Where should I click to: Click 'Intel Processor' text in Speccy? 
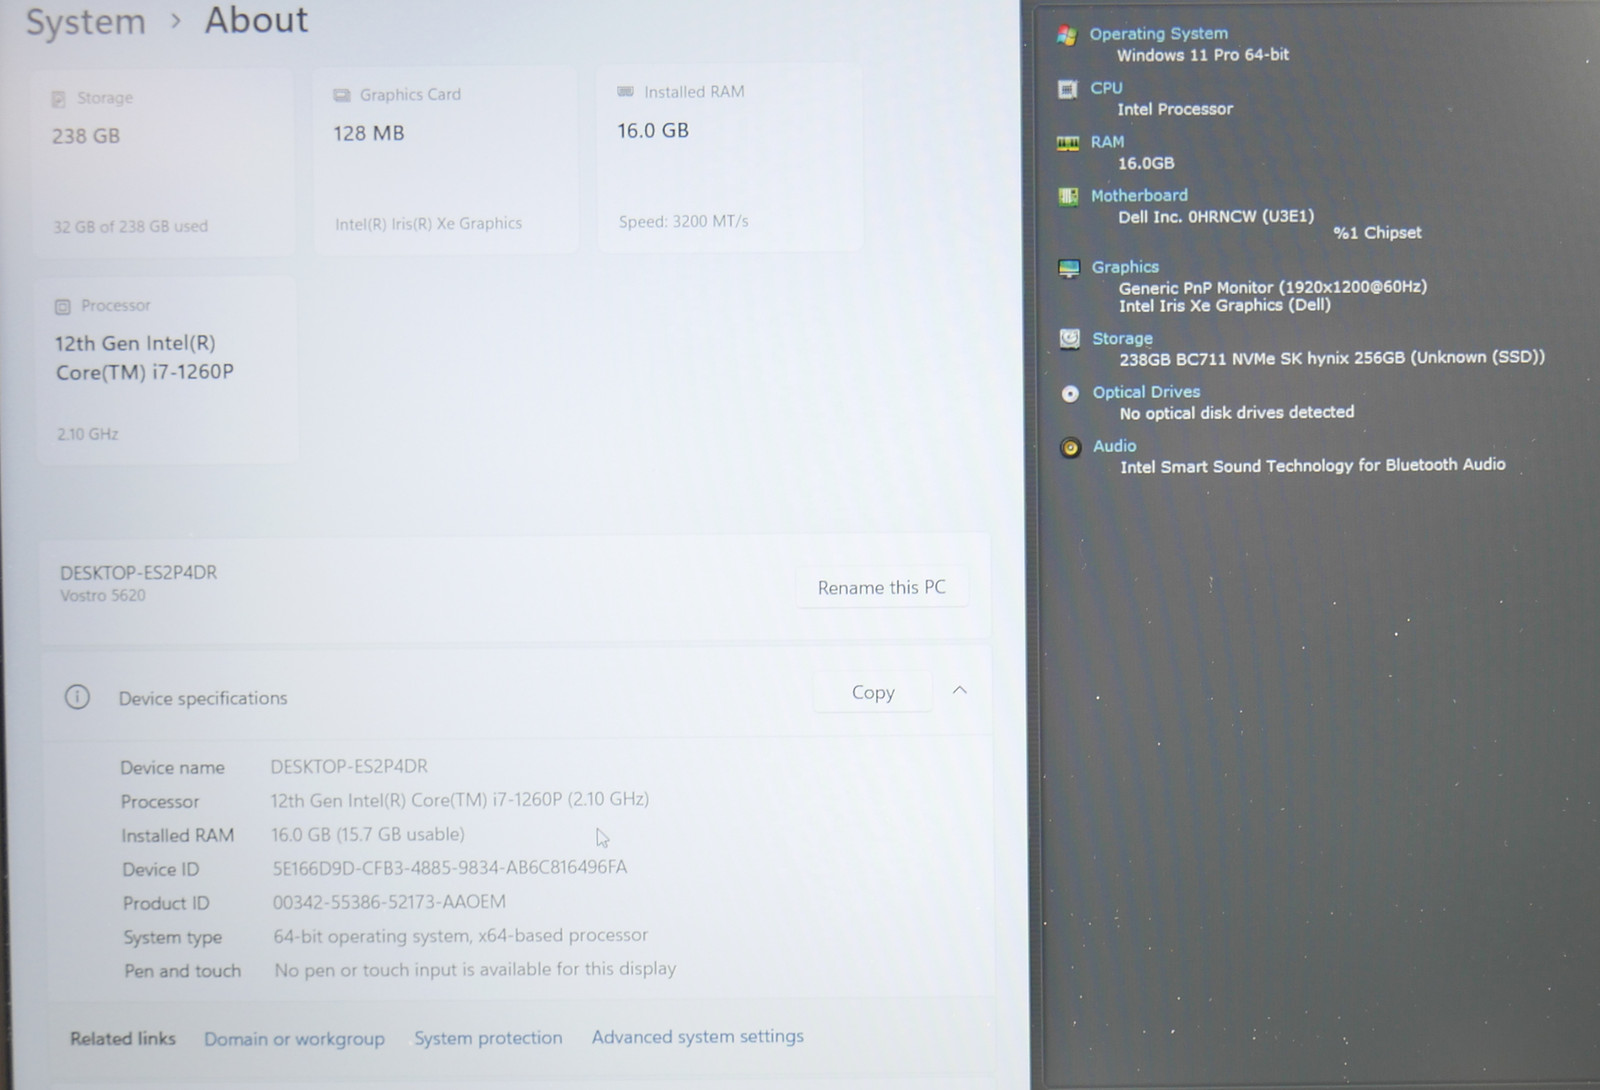tap(1175, 109)
